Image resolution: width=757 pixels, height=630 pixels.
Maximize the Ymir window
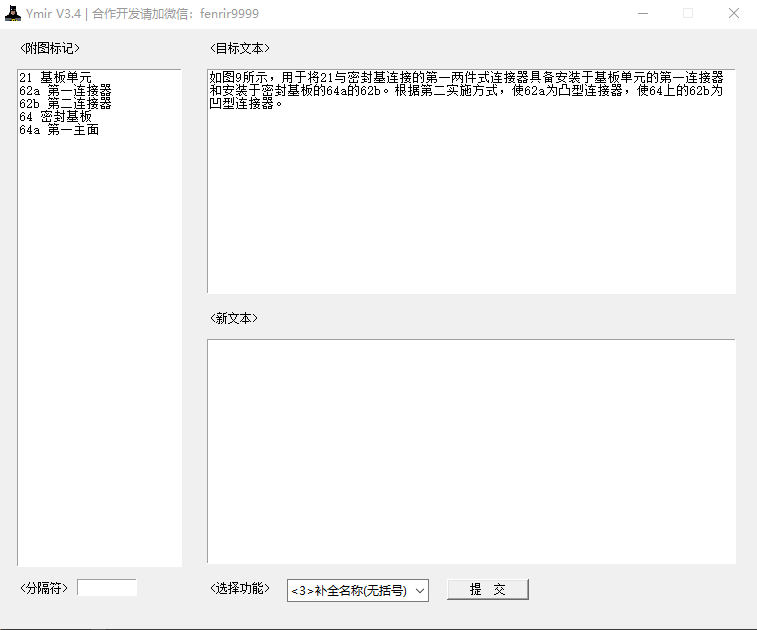[688, 14]
